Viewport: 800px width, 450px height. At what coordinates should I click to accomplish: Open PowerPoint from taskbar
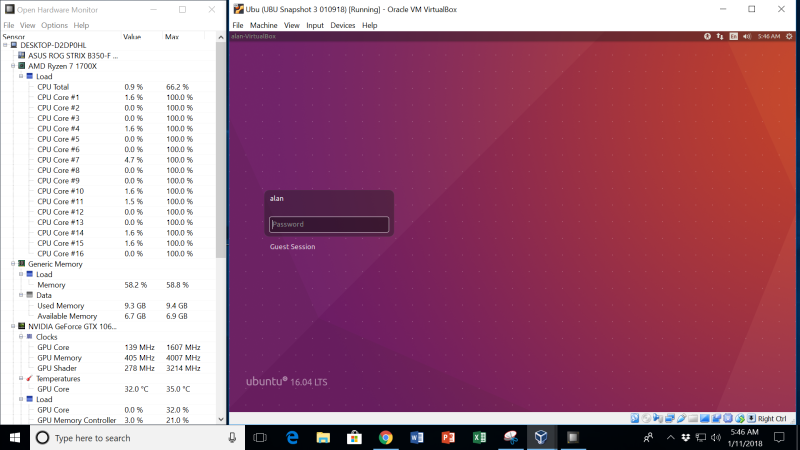[x=448, y=438]
